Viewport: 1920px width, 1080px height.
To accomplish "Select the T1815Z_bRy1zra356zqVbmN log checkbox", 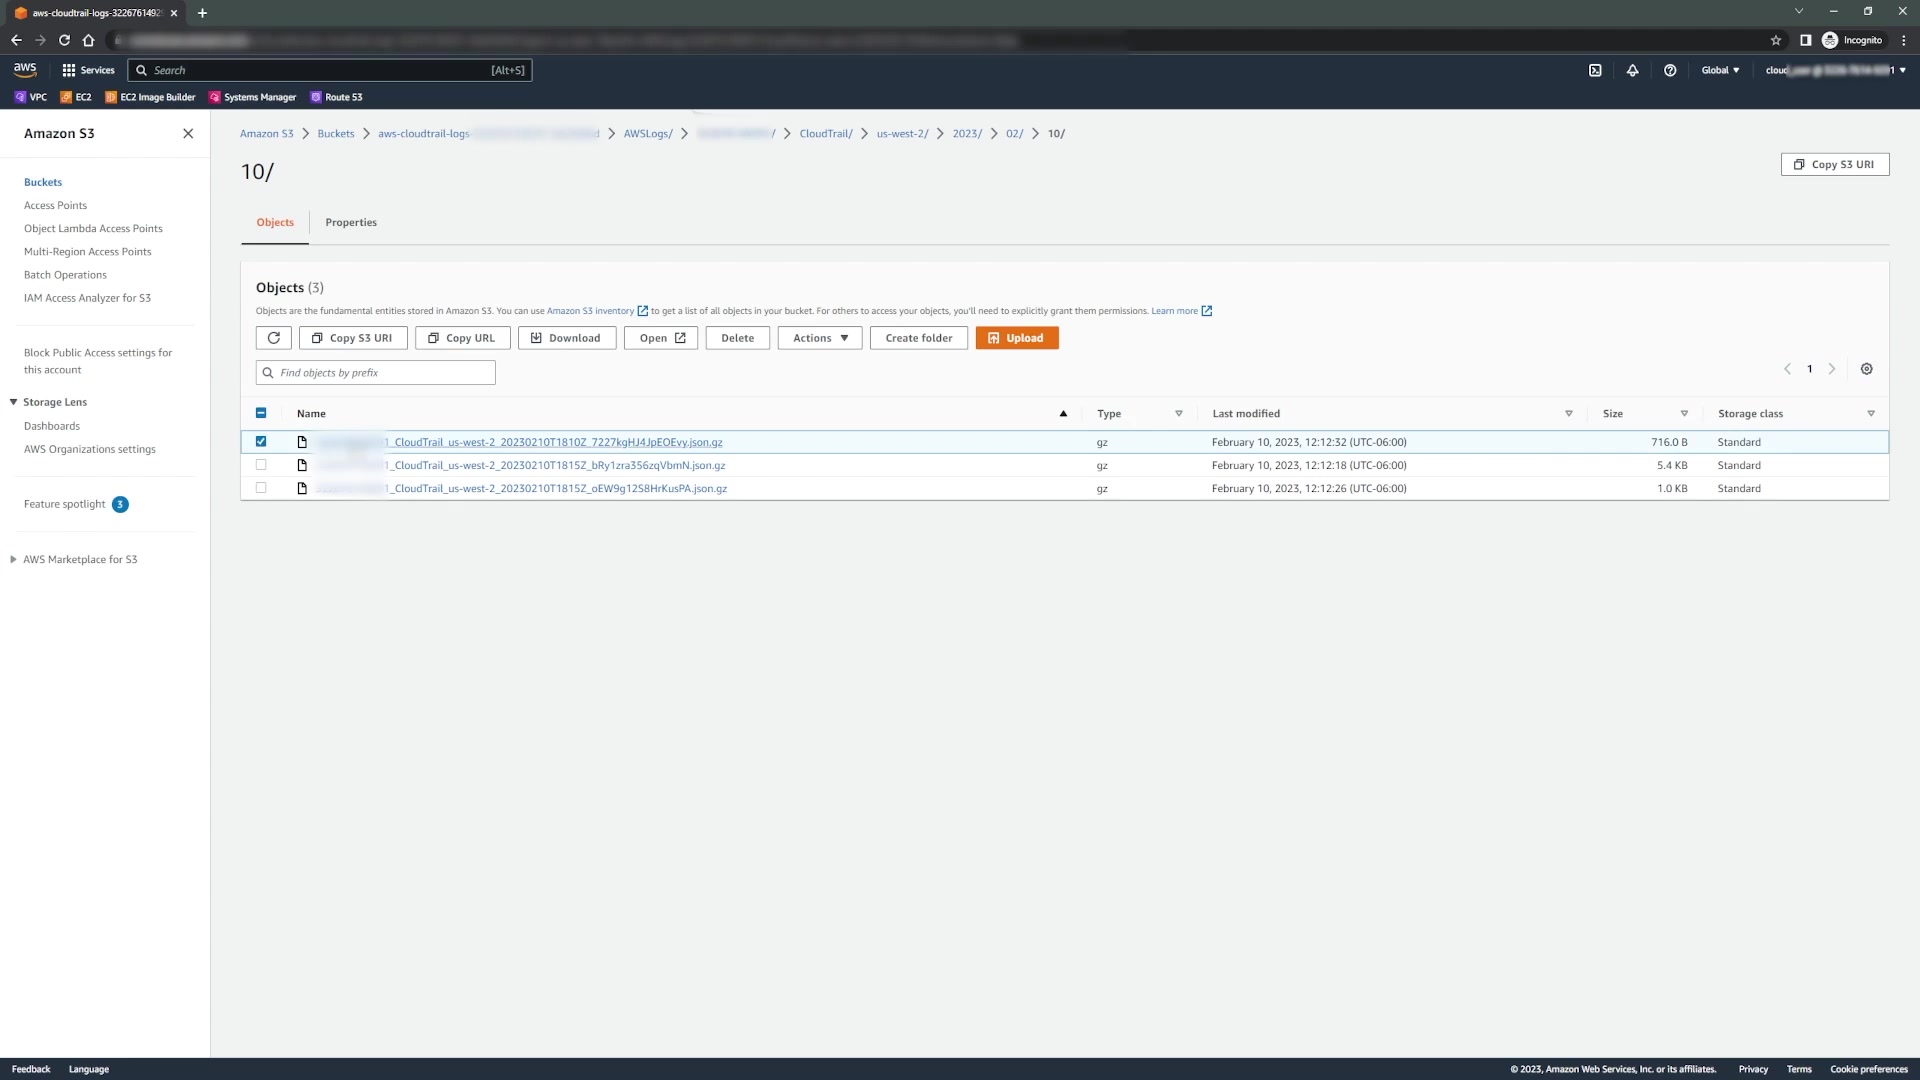I will point(261,465).
